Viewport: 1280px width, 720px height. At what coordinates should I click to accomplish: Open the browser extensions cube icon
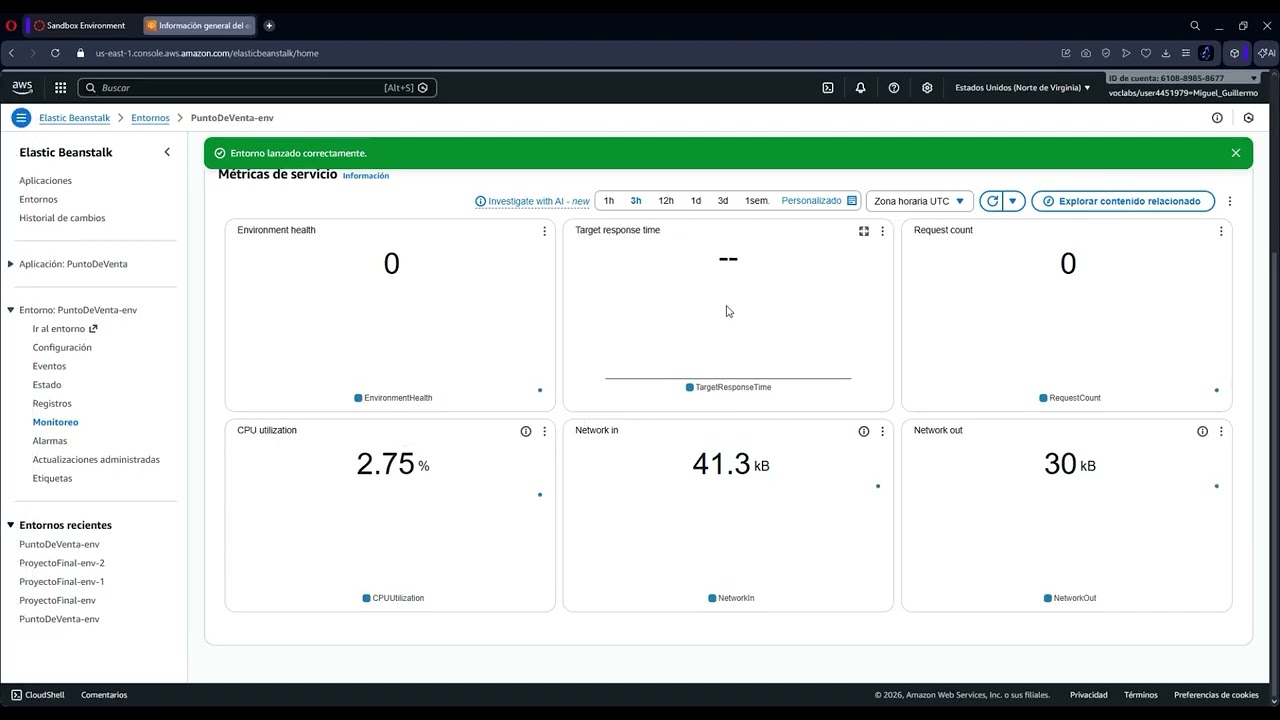coord(1235,53)
